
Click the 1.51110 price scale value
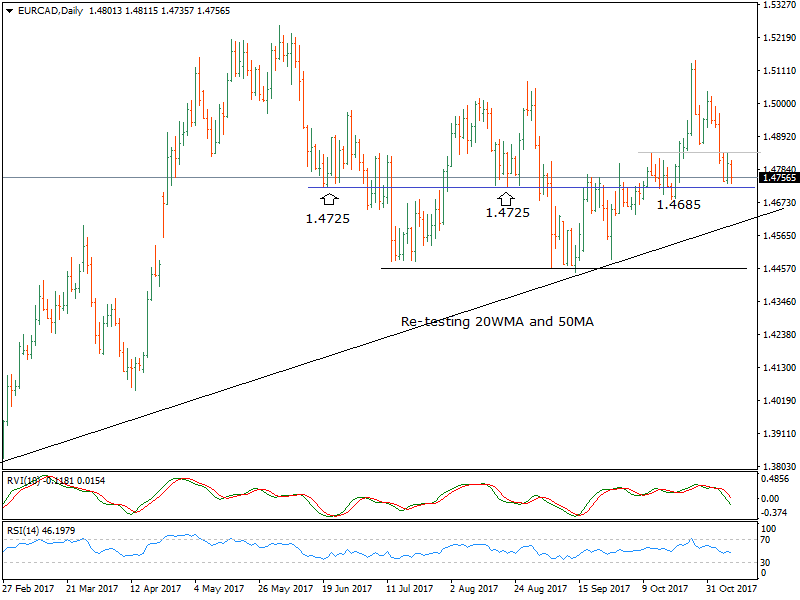point(779,70)
